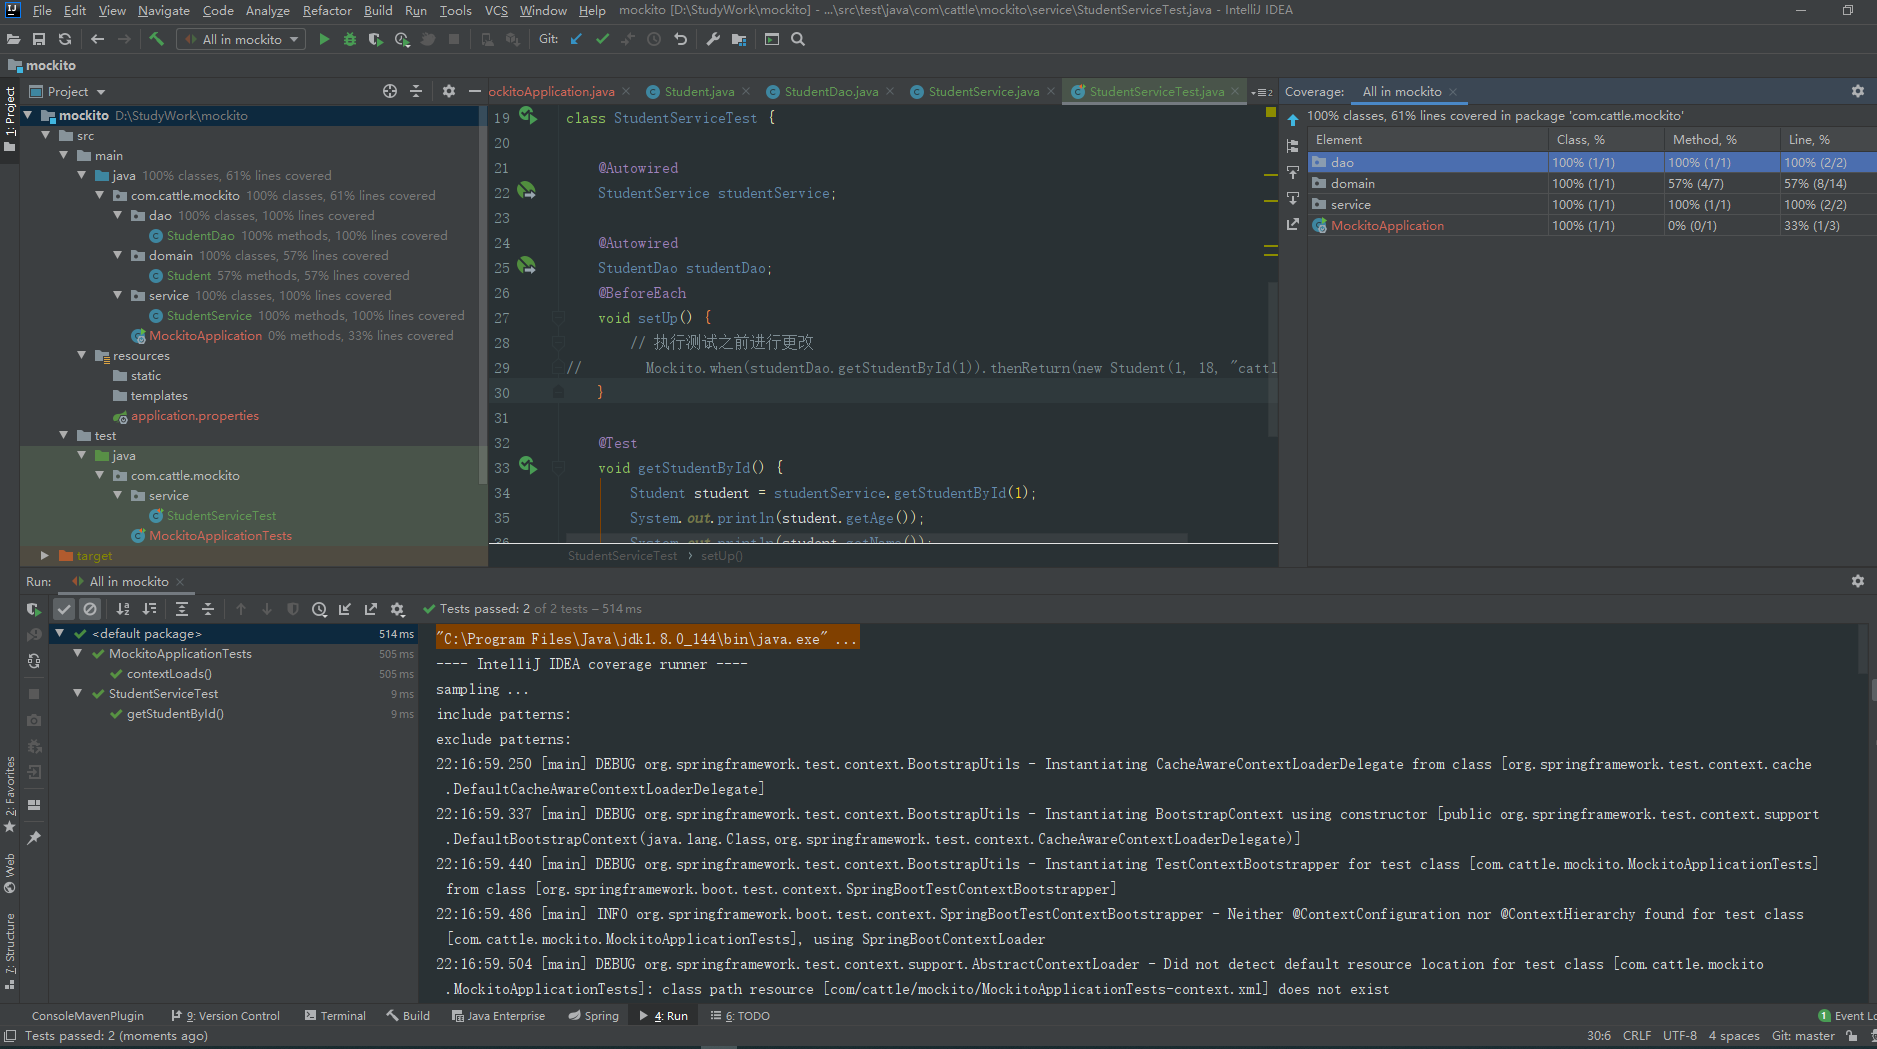The width and height of the screenshot is (1877, 1049).
Task: Click the green Run play button
Action: pos(323,39)
